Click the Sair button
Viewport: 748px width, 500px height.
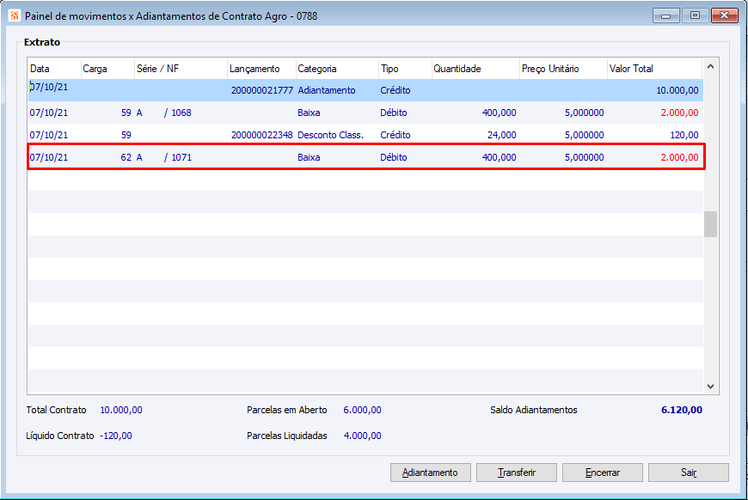point(688,472)
